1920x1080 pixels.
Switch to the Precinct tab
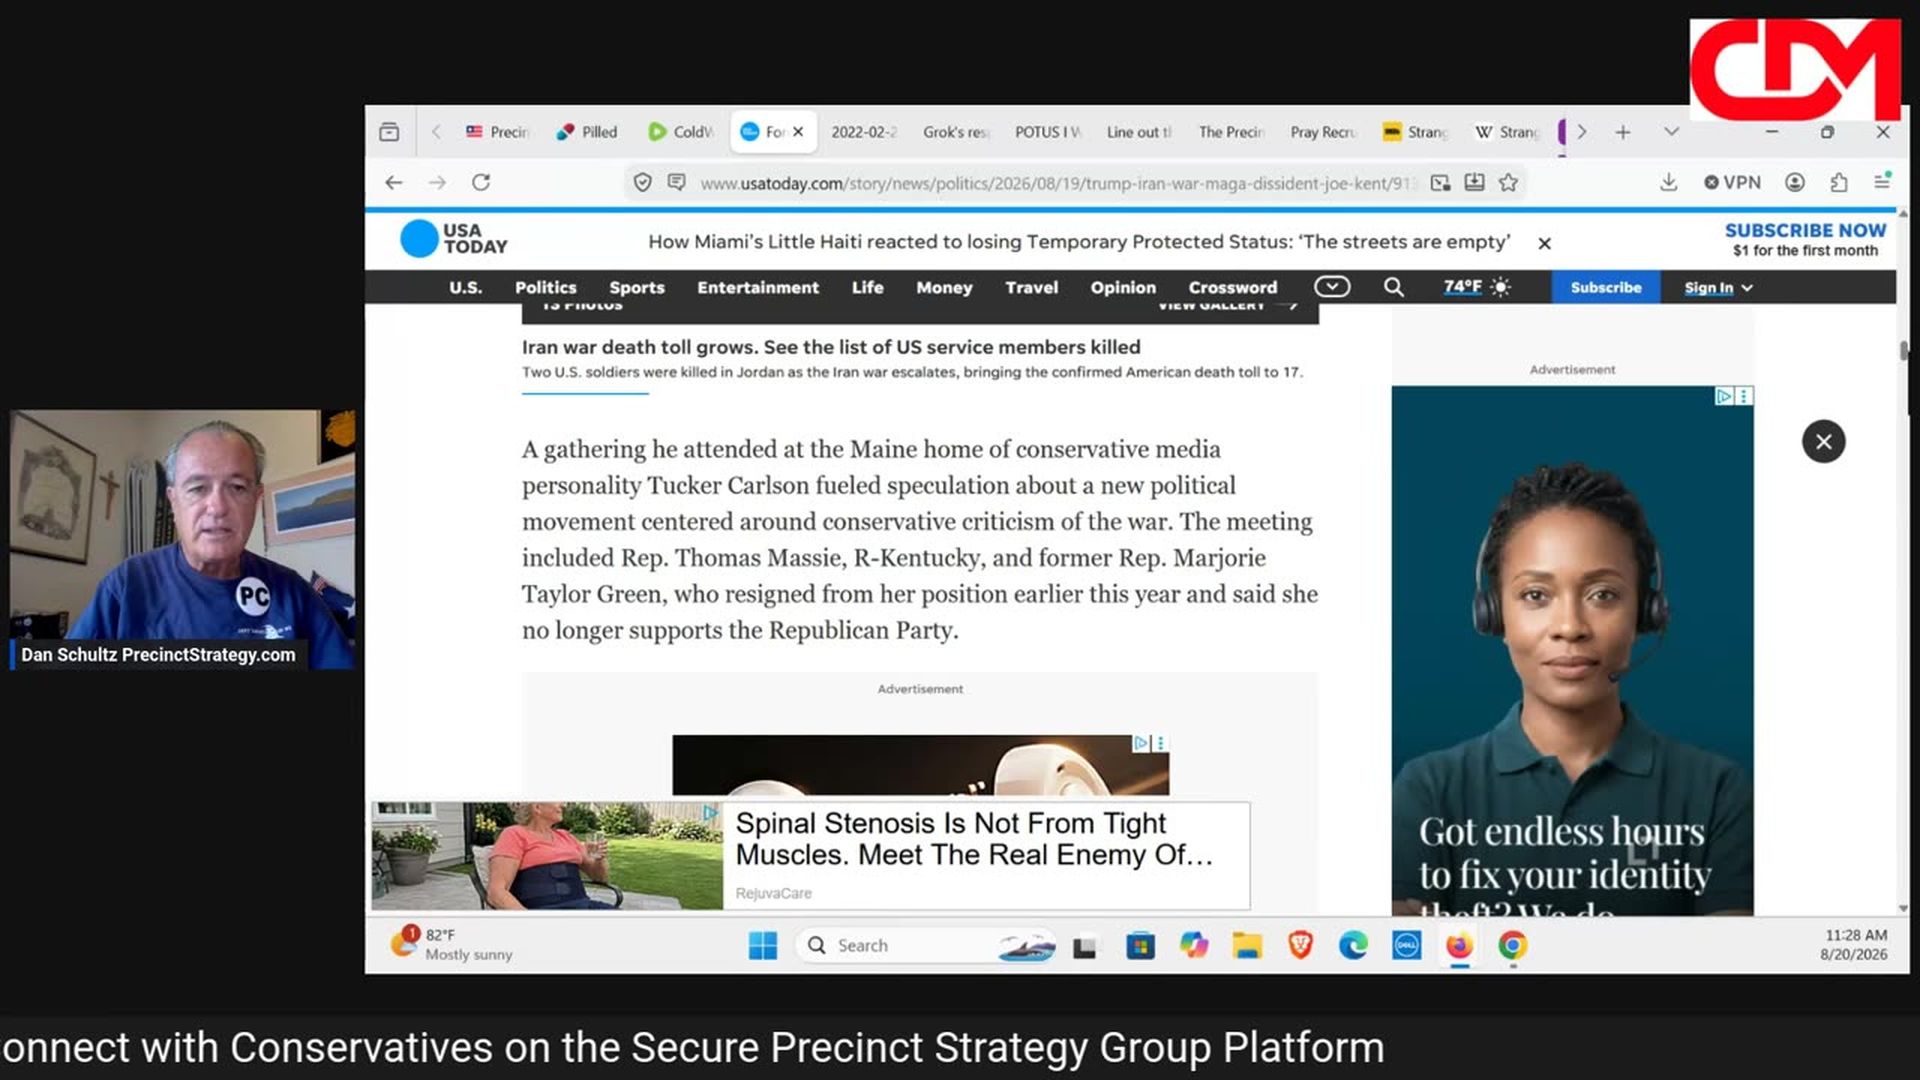[x=498, y=132]
